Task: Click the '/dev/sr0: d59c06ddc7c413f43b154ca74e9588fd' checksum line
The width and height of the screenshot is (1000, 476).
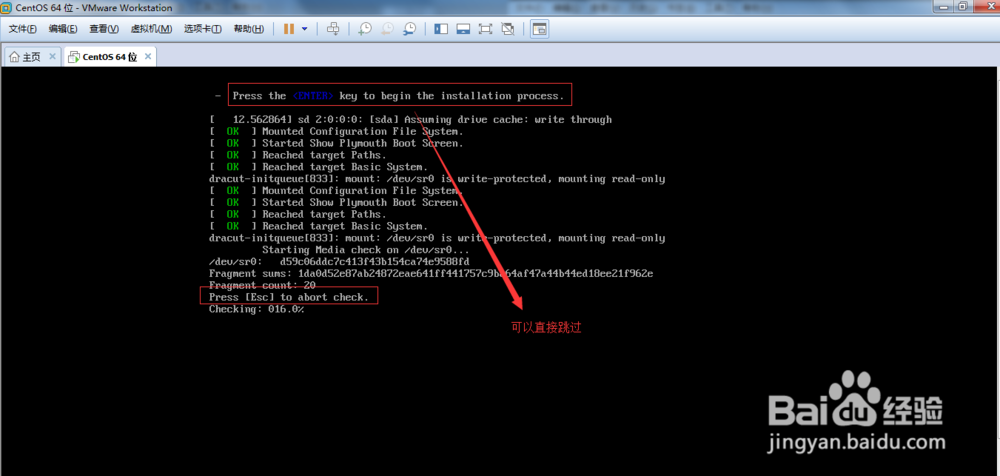Action: [x=339, y=262]
